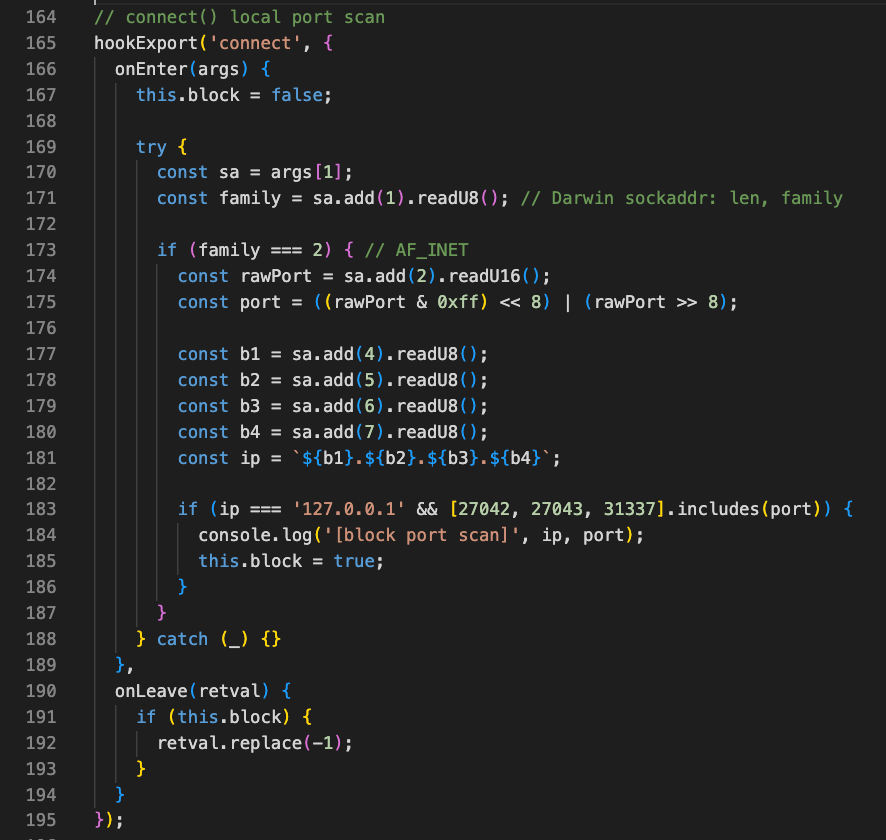The width and height of the screenshot is (886, 840).
Task: Click line number 190 in the gutter
Action: coord(41,690)
